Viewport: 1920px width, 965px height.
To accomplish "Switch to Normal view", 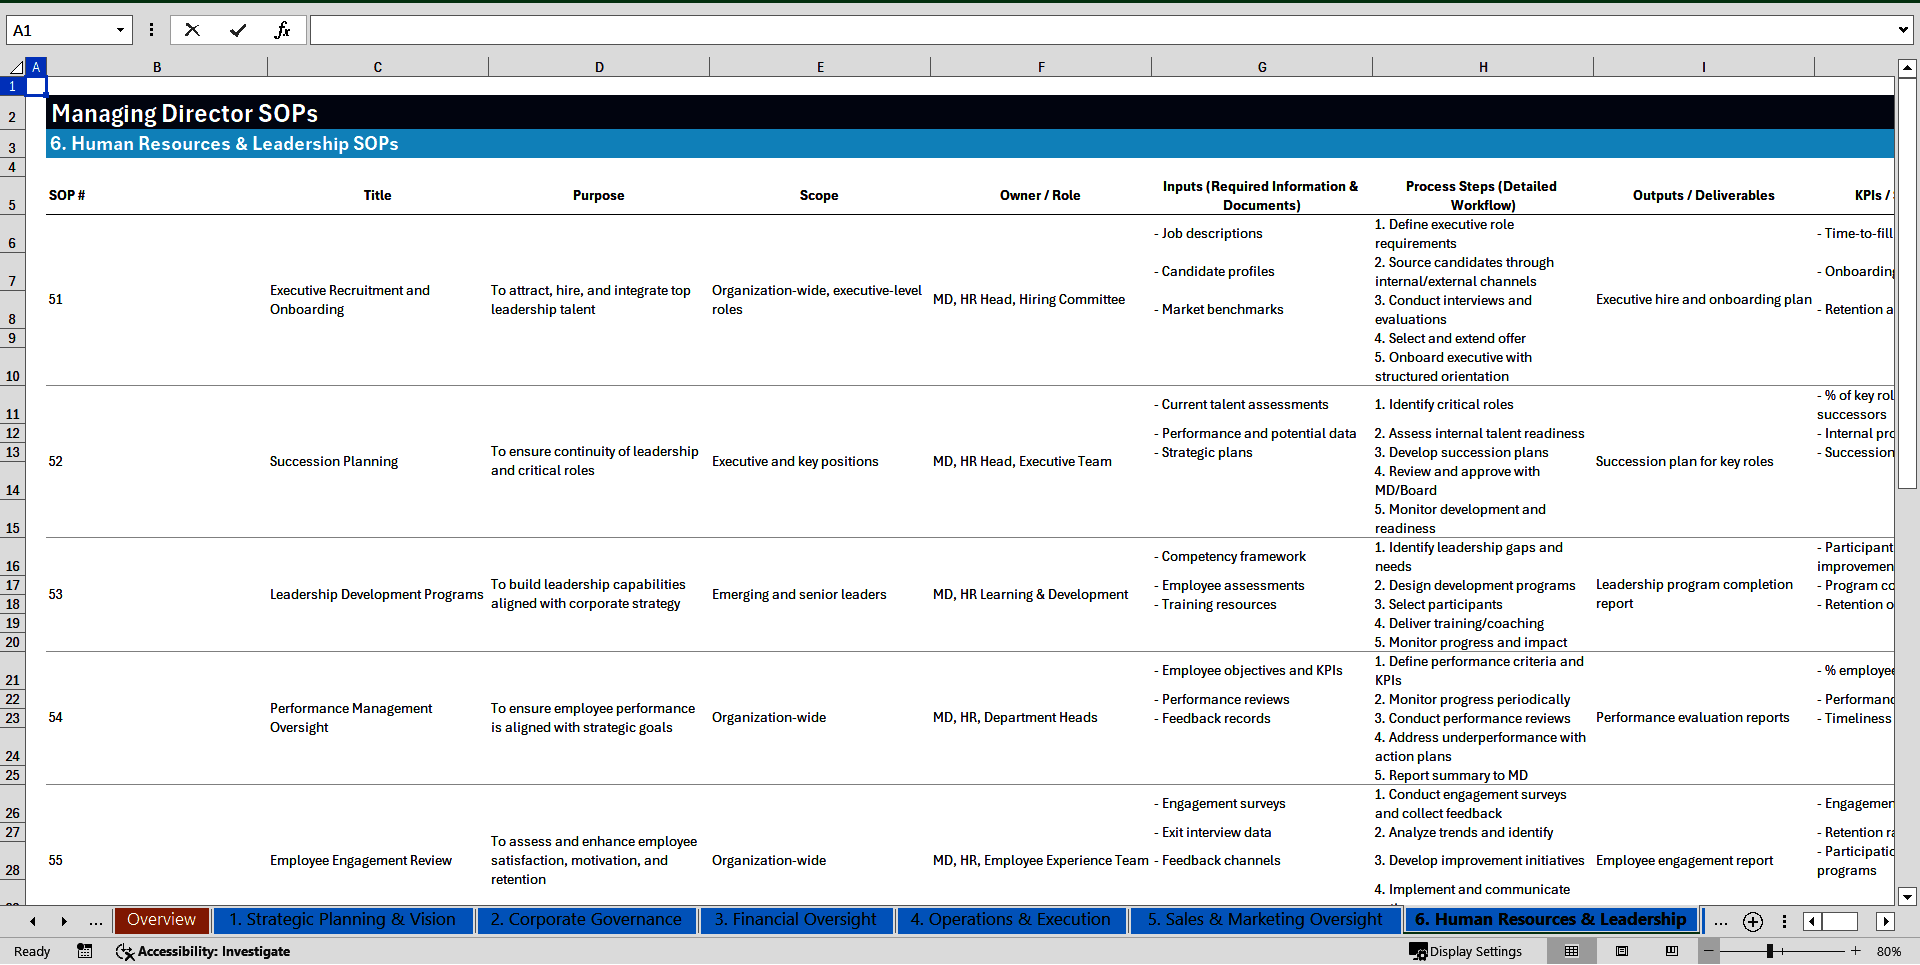I will click(x=1571, y=951).
